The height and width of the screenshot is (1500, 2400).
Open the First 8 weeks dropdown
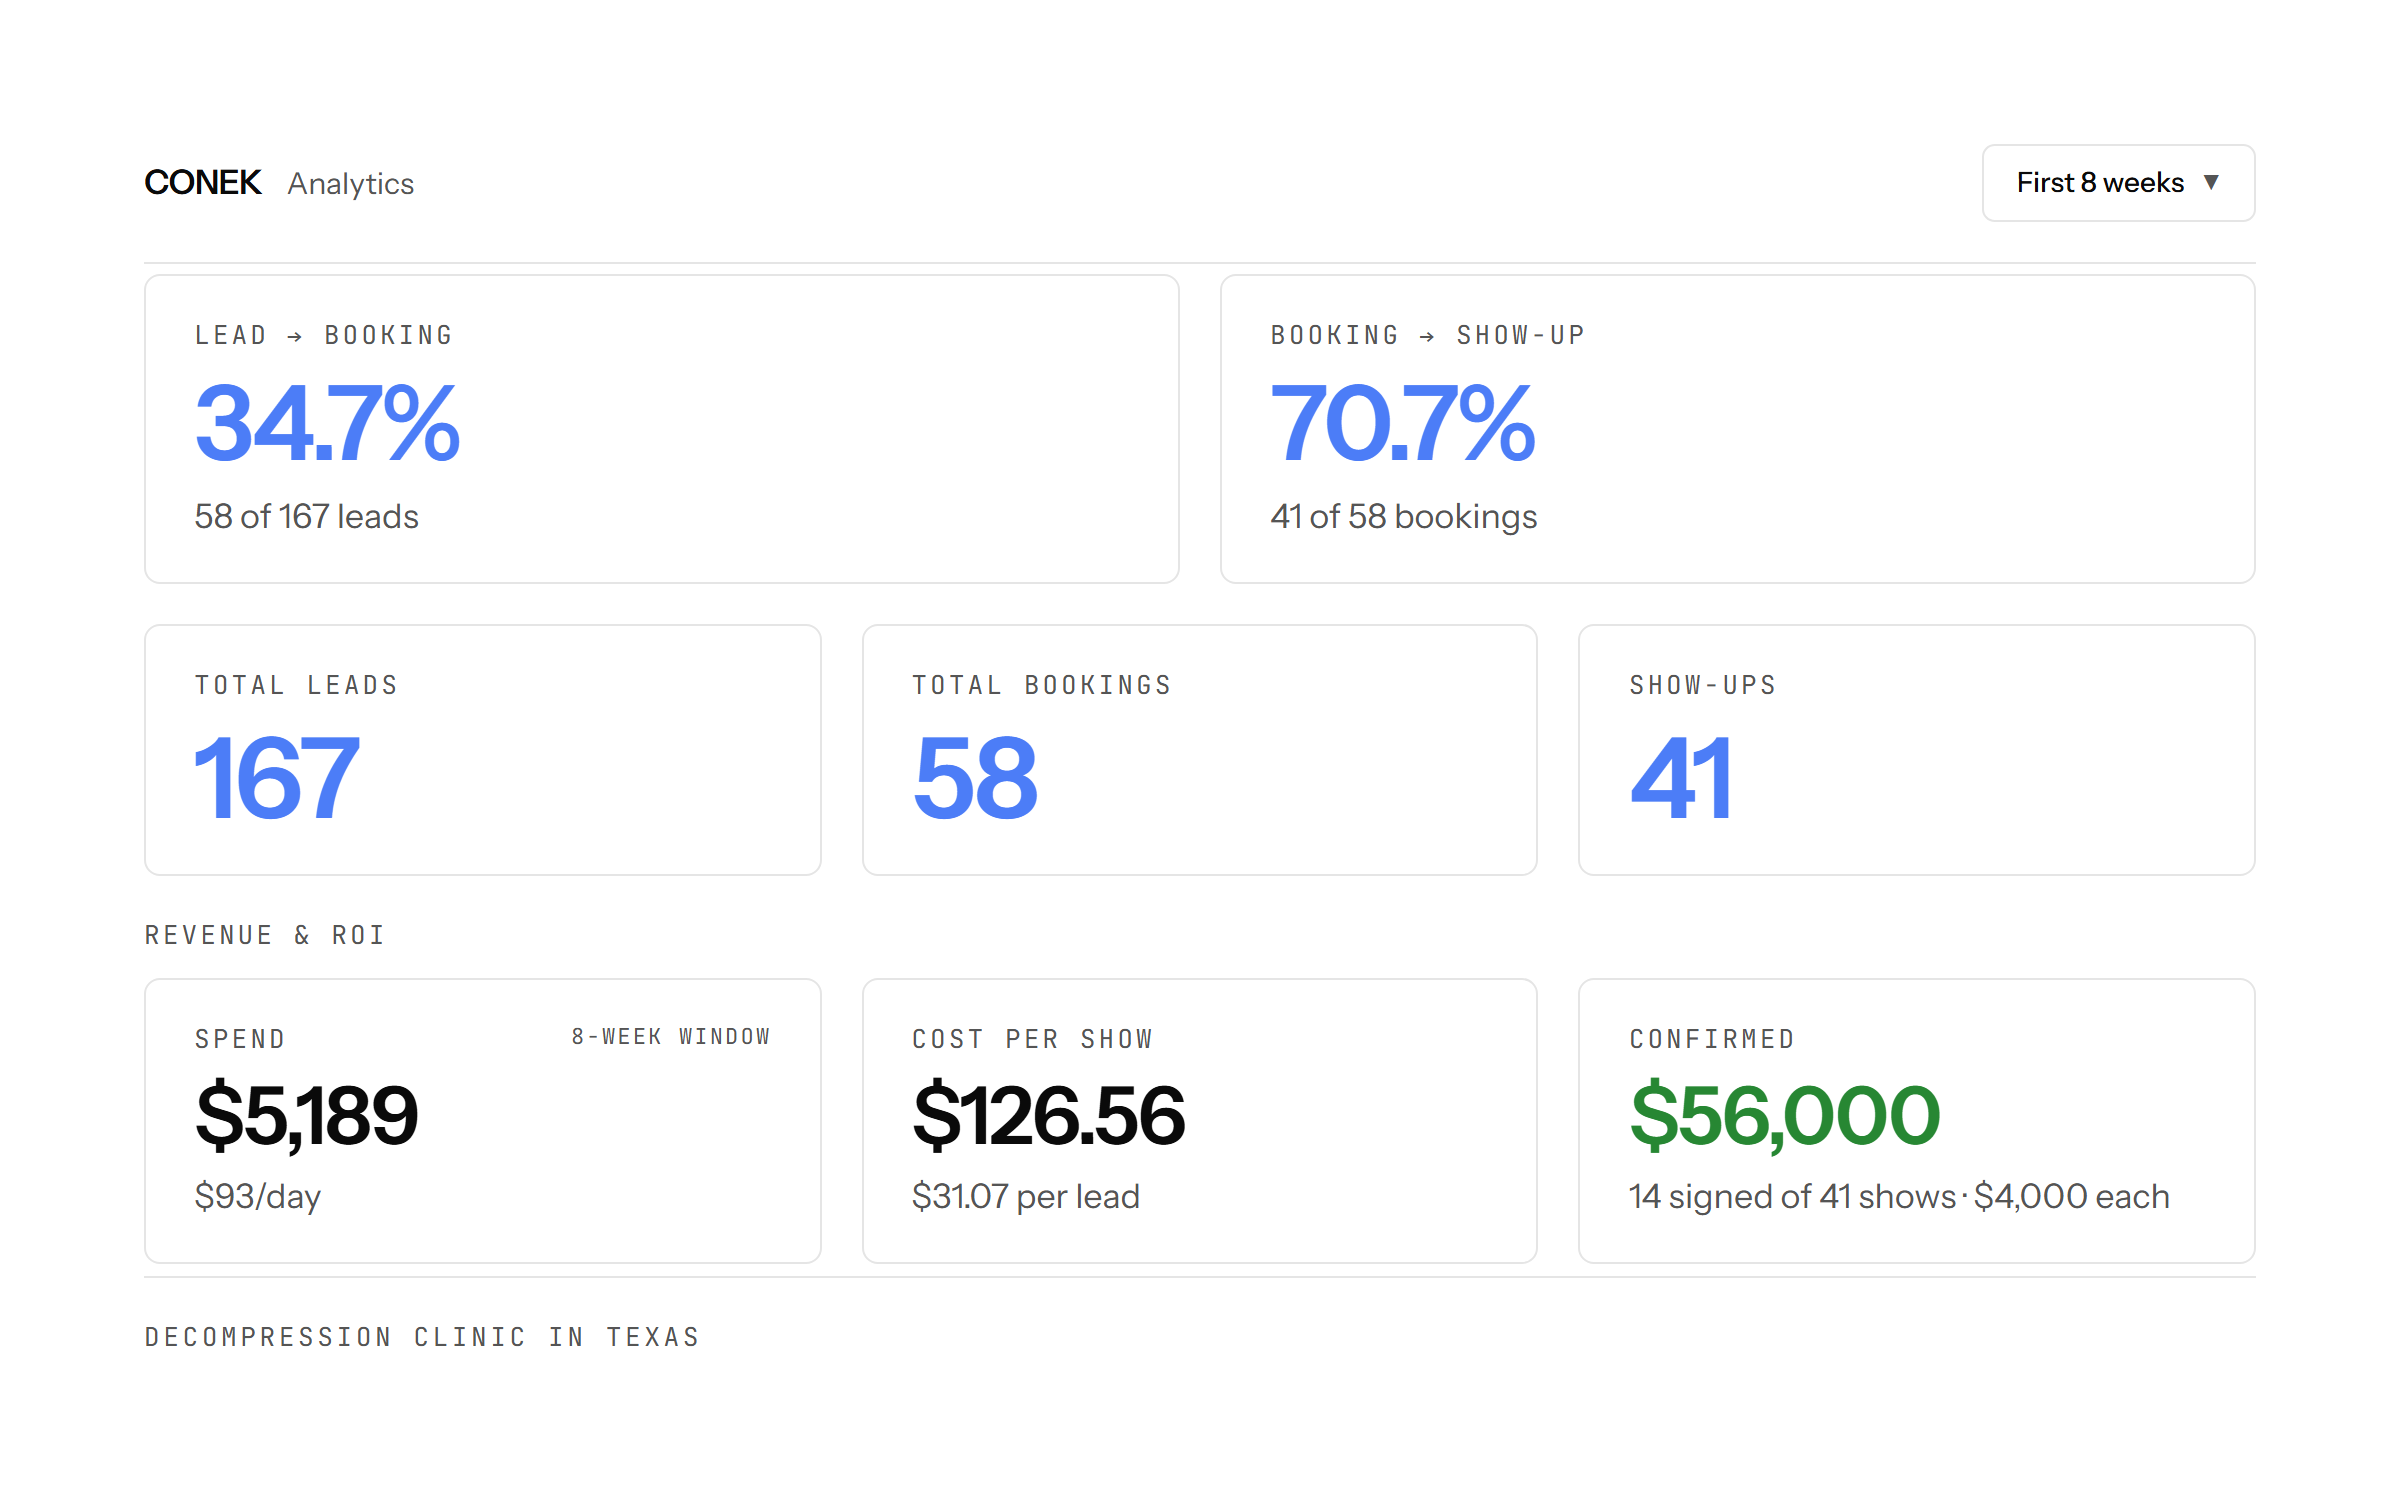click(2118, 183)
